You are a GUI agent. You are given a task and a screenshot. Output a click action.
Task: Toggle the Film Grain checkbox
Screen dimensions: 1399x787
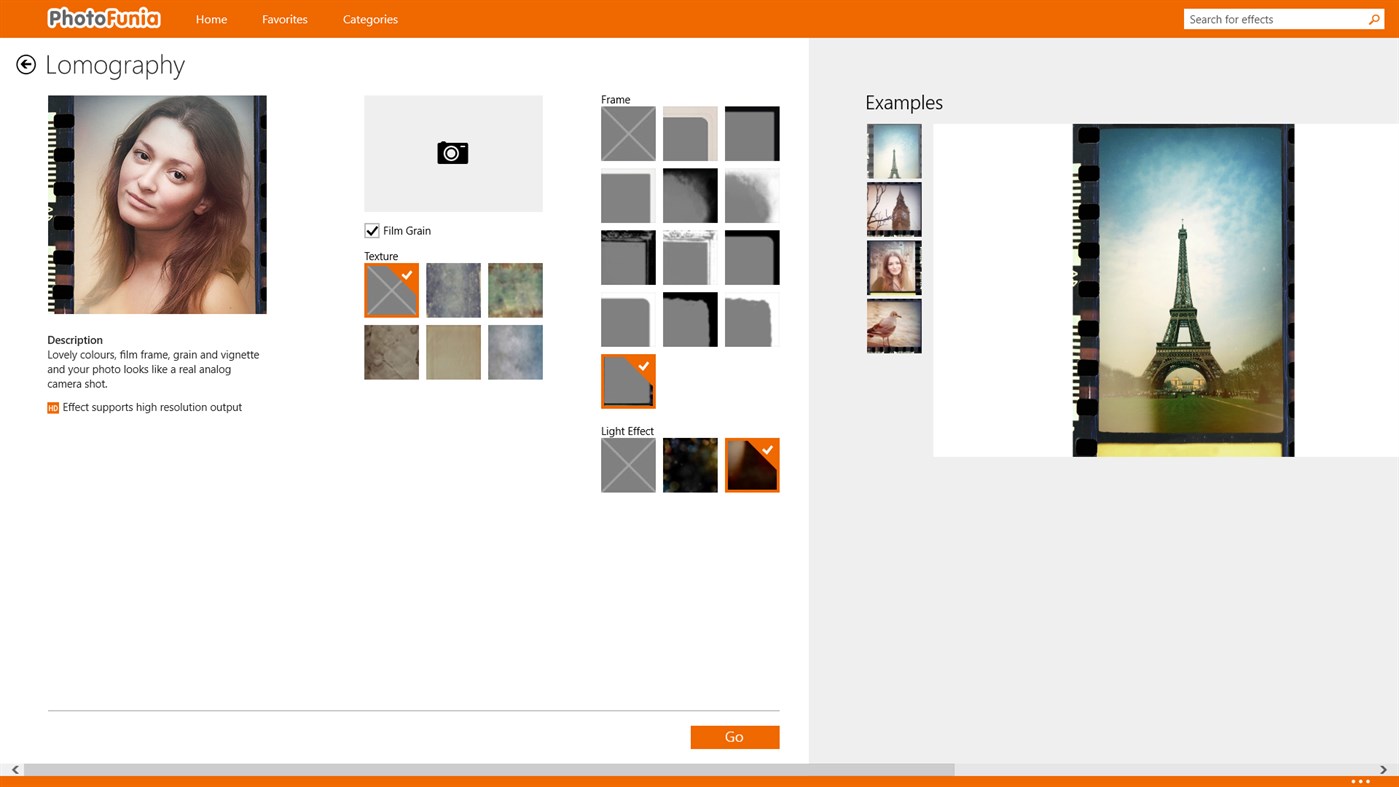(x=372, y=231)
